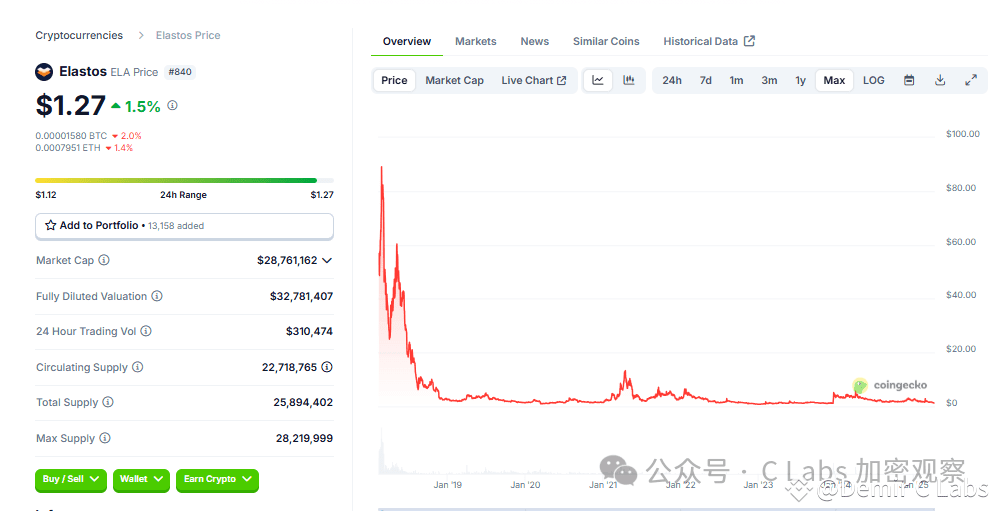Screen dimensions: 997x511
Task: Switch chart to Market Cap view
Action: coord(455,80)
